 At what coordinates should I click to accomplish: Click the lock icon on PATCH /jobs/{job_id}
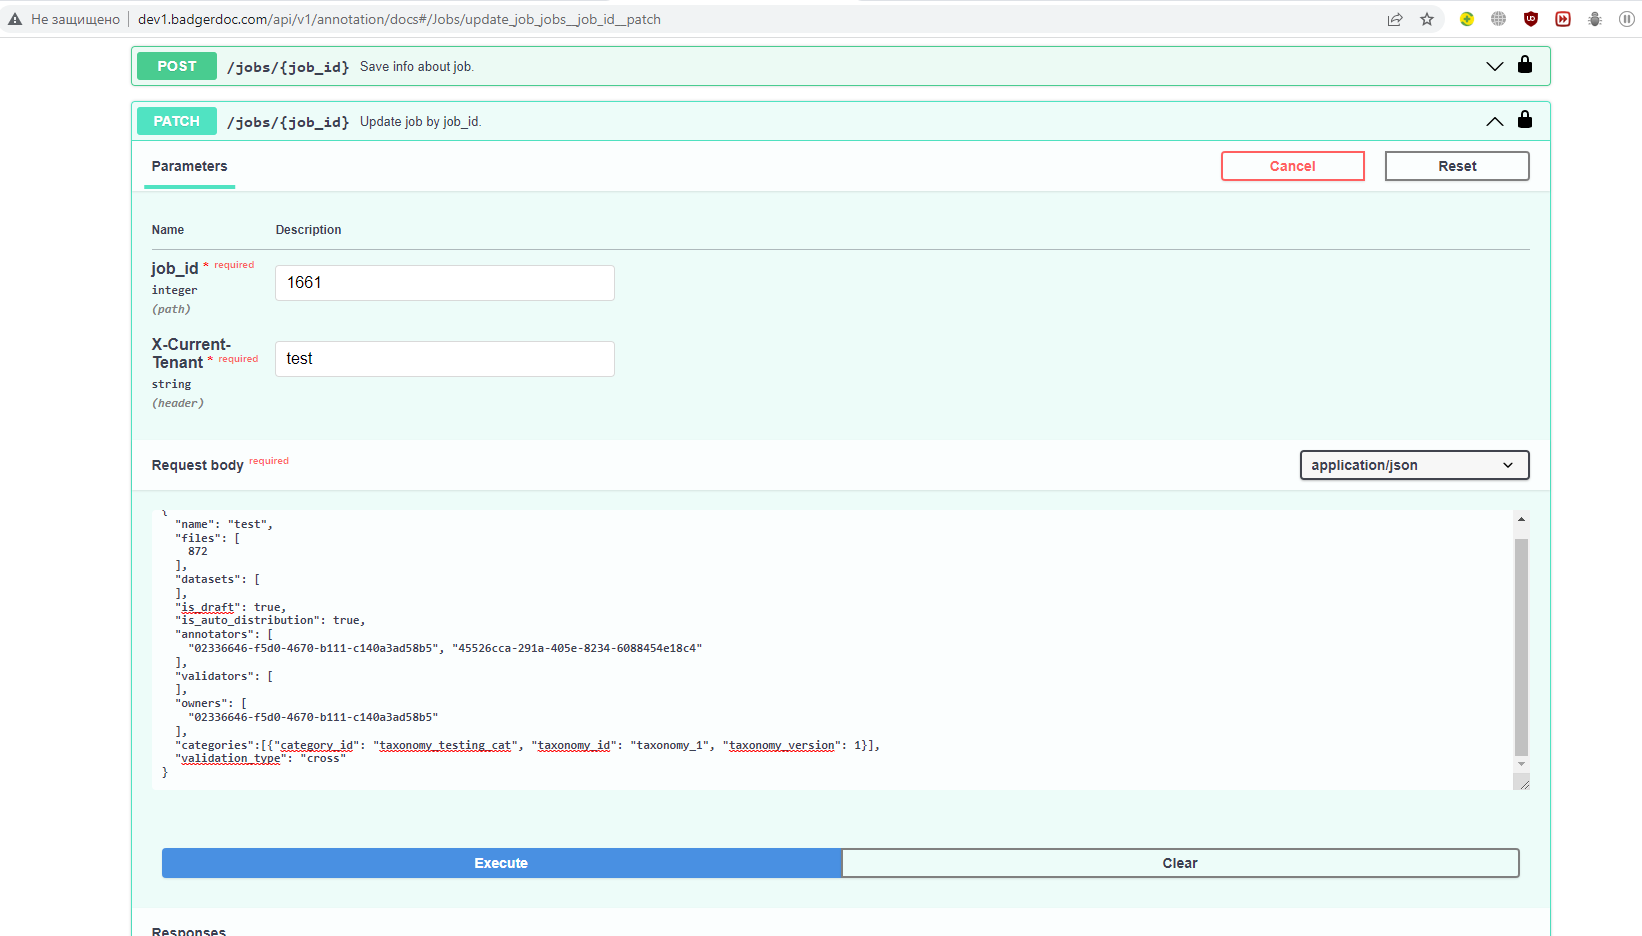1525,120
